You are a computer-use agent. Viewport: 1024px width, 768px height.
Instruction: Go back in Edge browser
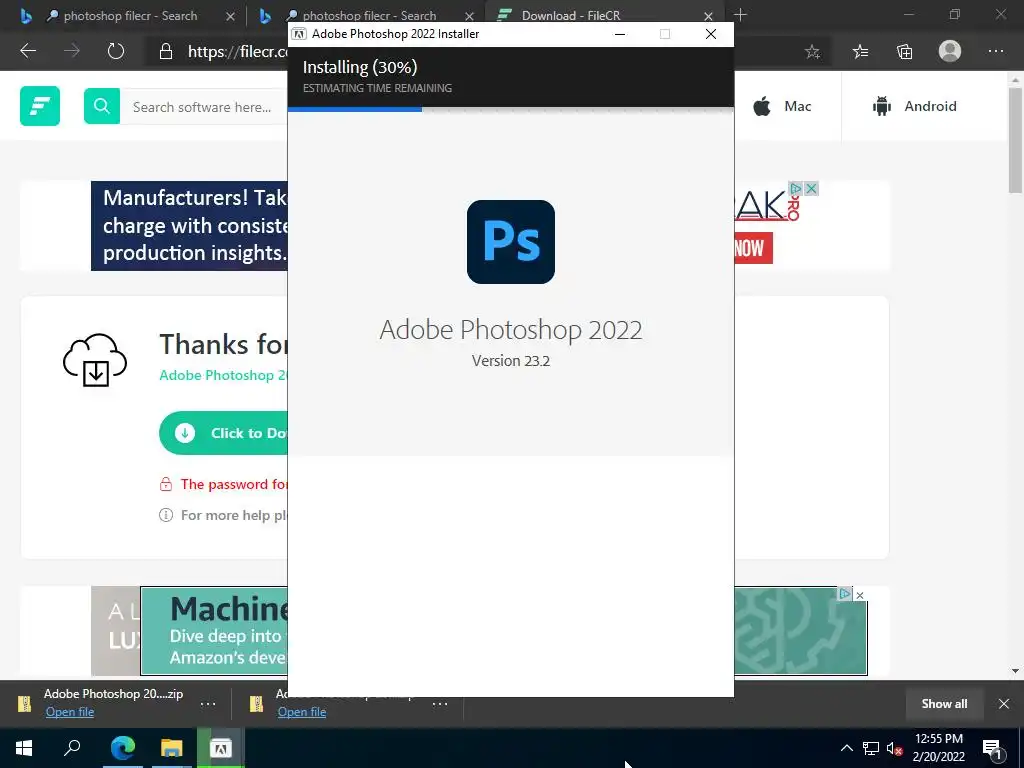pos(28,51)
